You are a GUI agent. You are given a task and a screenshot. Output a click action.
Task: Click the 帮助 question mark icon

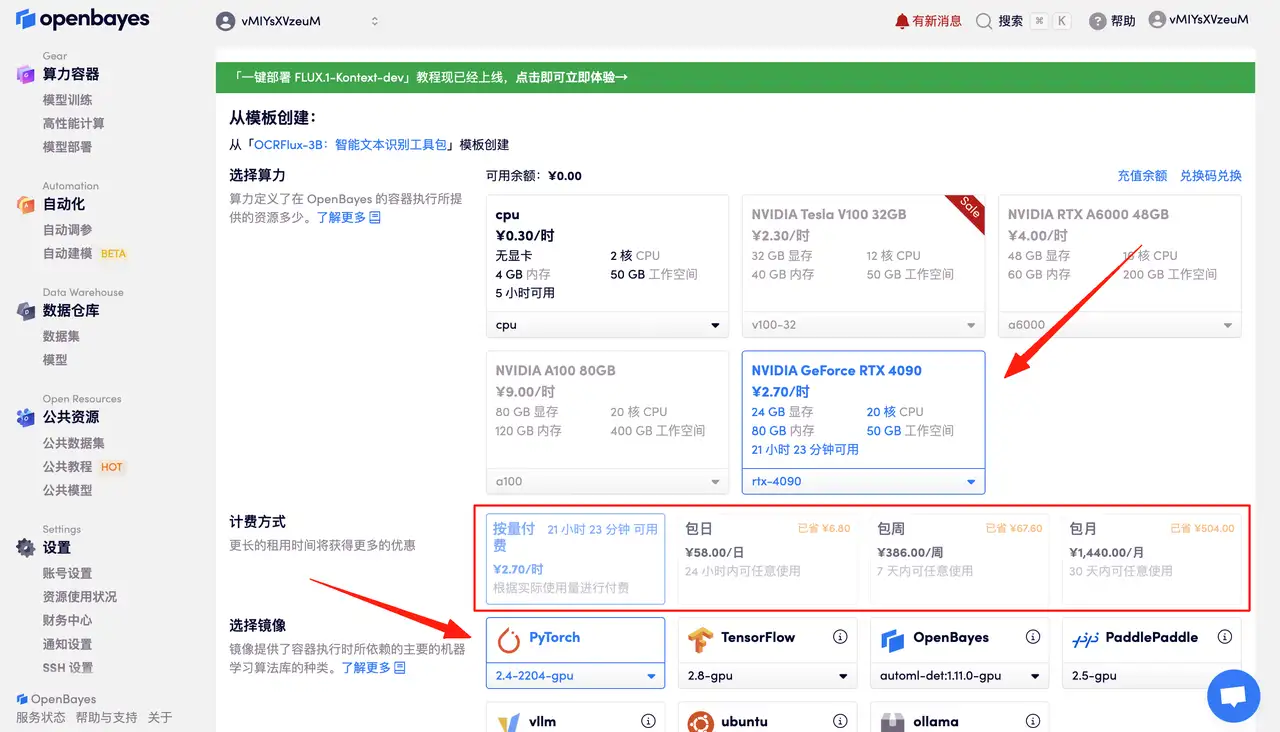point(1098,21)
